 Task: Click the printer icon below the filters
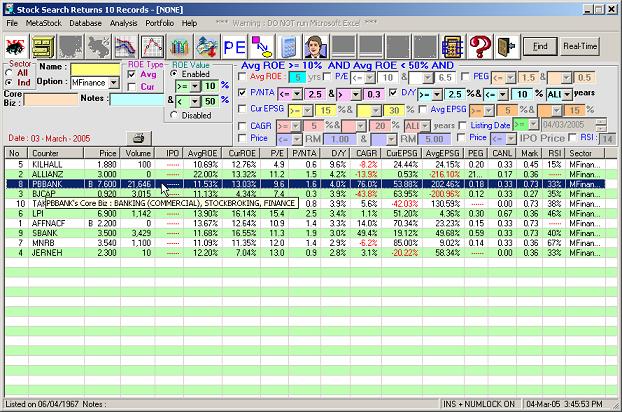click(138, 137)
